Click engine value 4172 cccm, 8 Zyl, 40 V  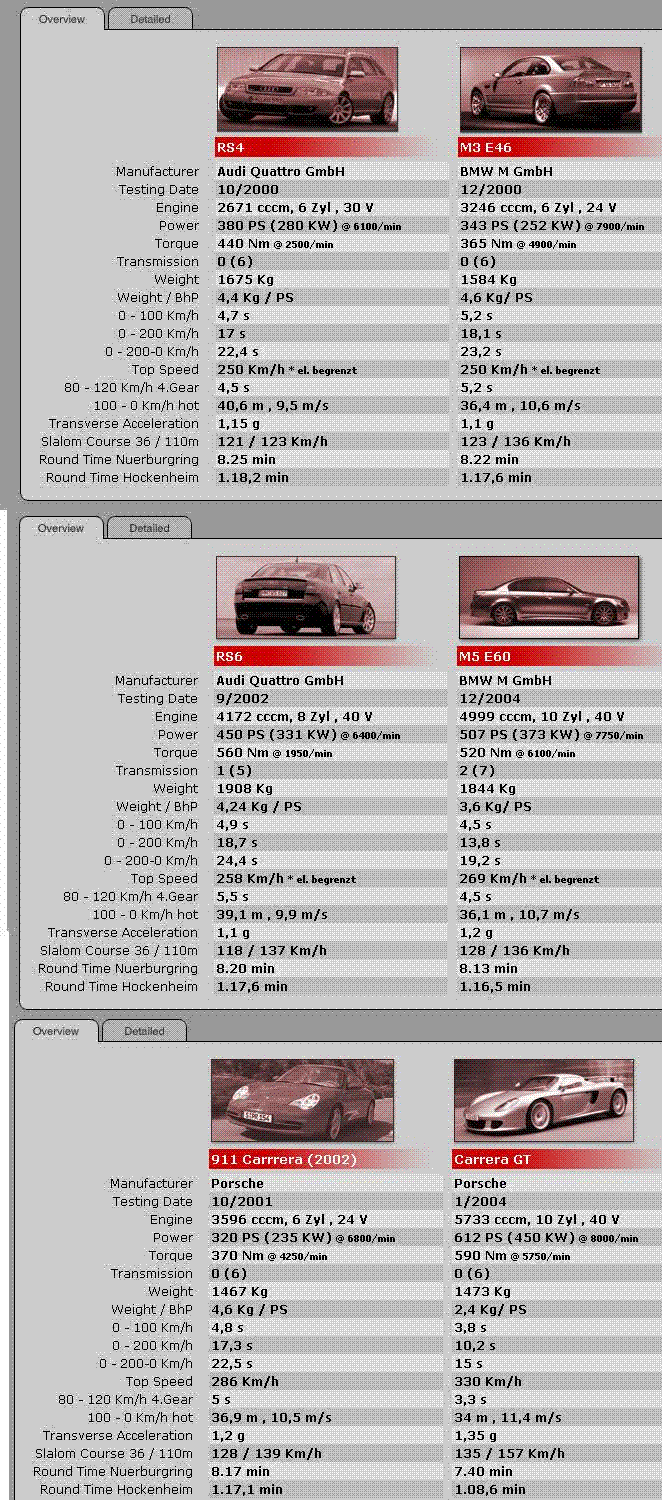coord(294,717)
